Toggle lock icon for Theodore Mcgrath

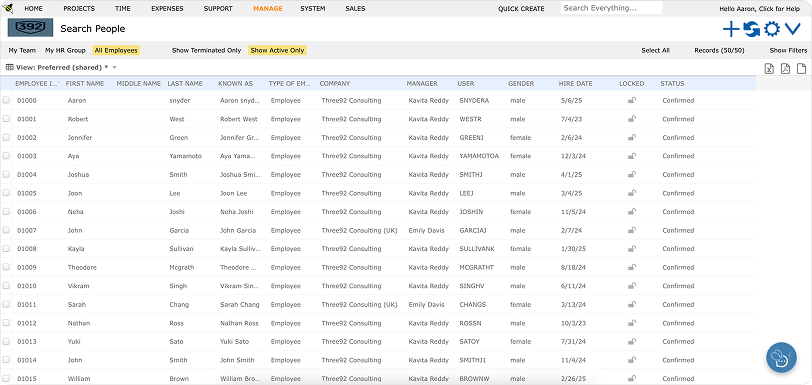(x=632, y=267)
